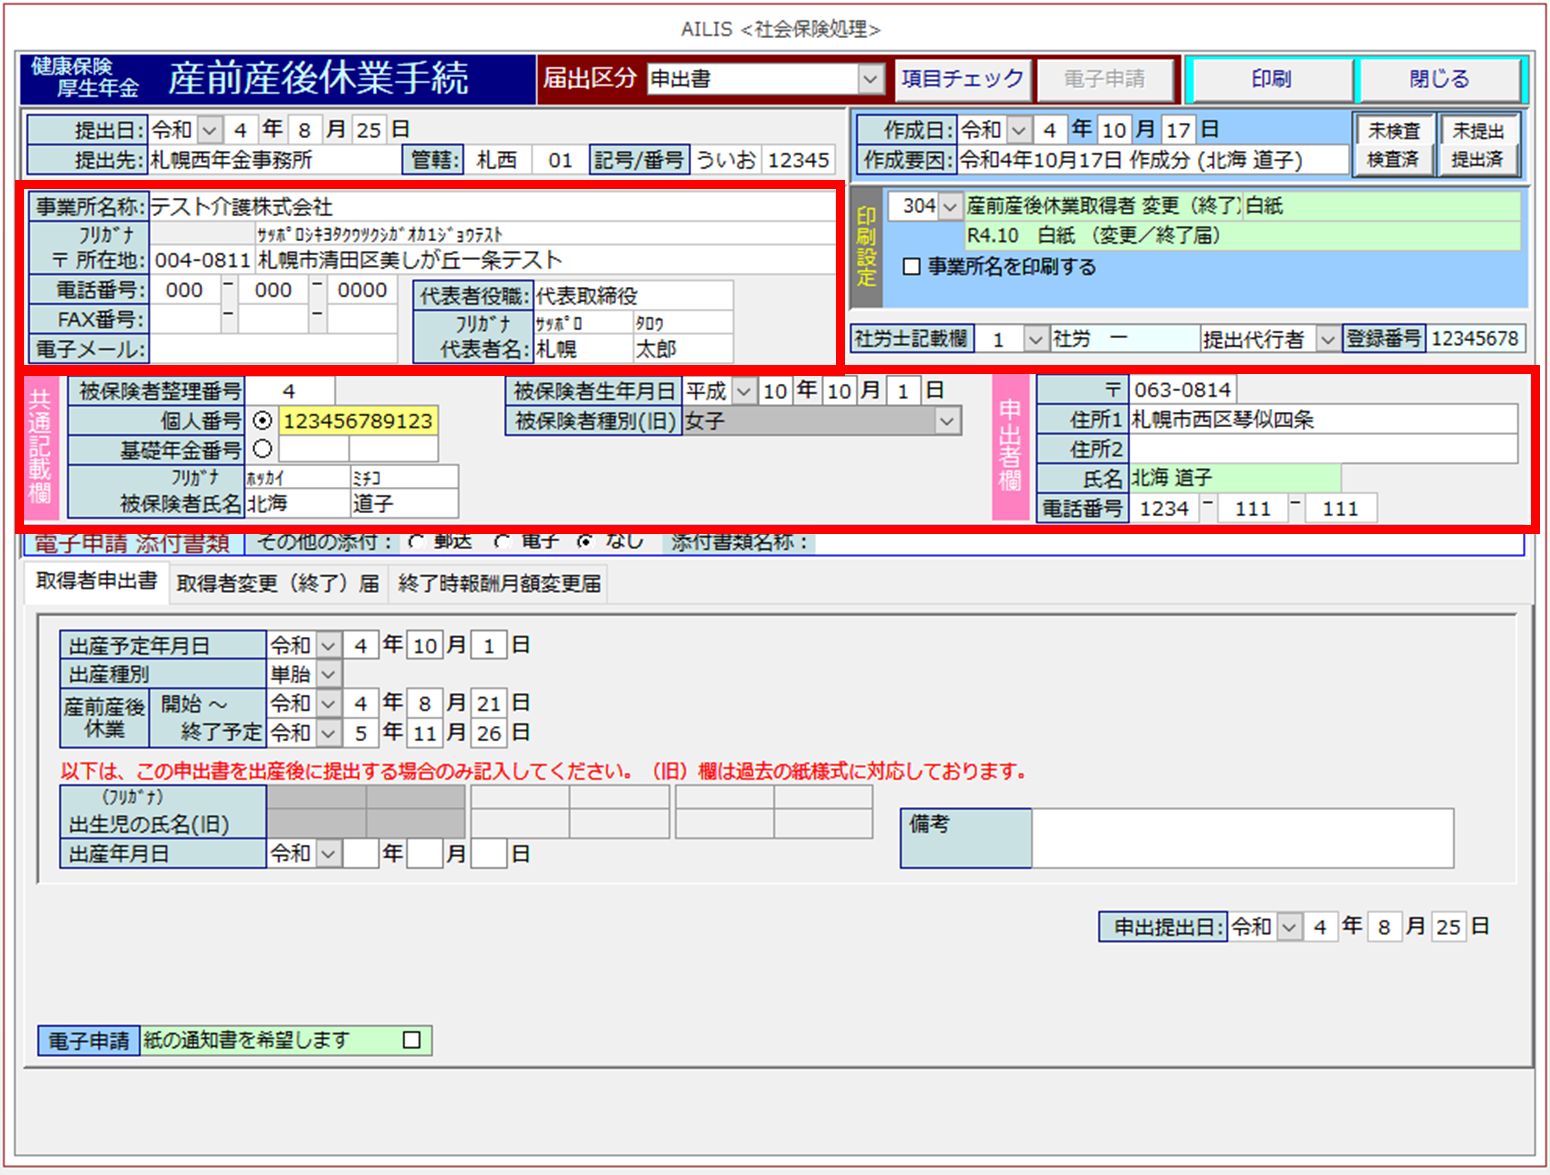Click the 項目チェック button
The height and width of the screenshot is (1175, 1550).
(x=962, y=79)
